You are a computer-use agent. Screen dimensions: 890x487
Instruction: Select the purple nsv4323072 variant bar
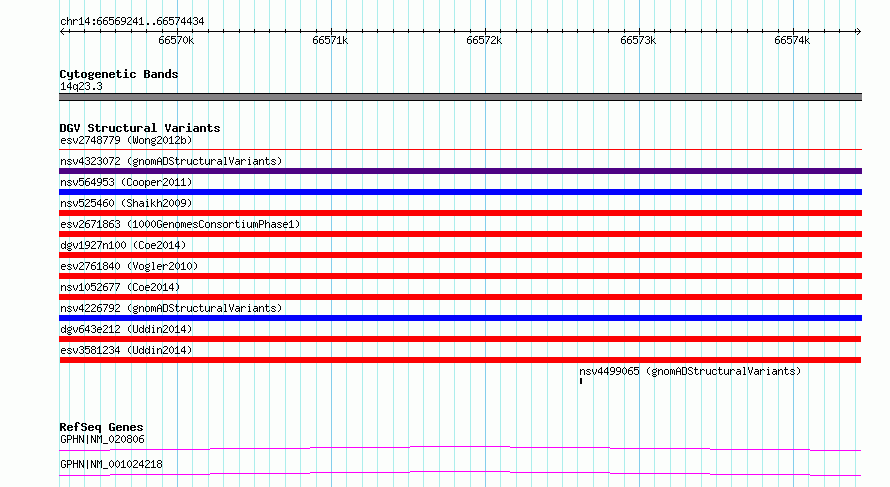460,171
